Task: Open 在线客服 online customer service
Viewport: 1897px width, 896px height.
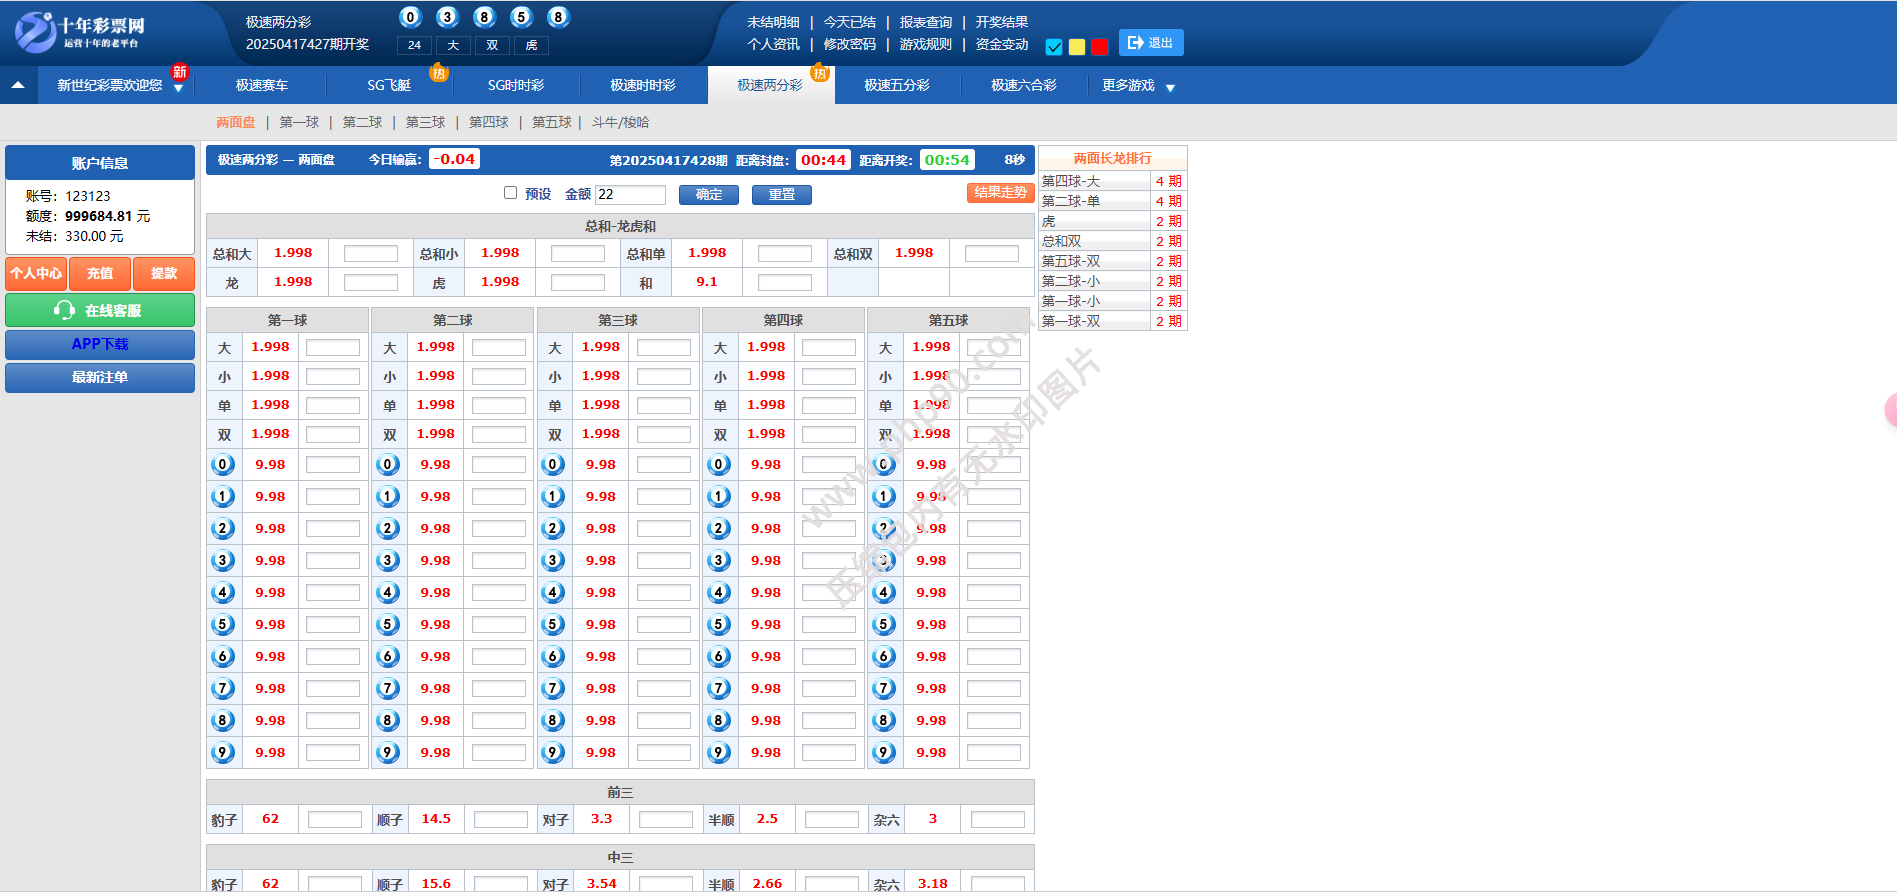Action: [100, 311]
